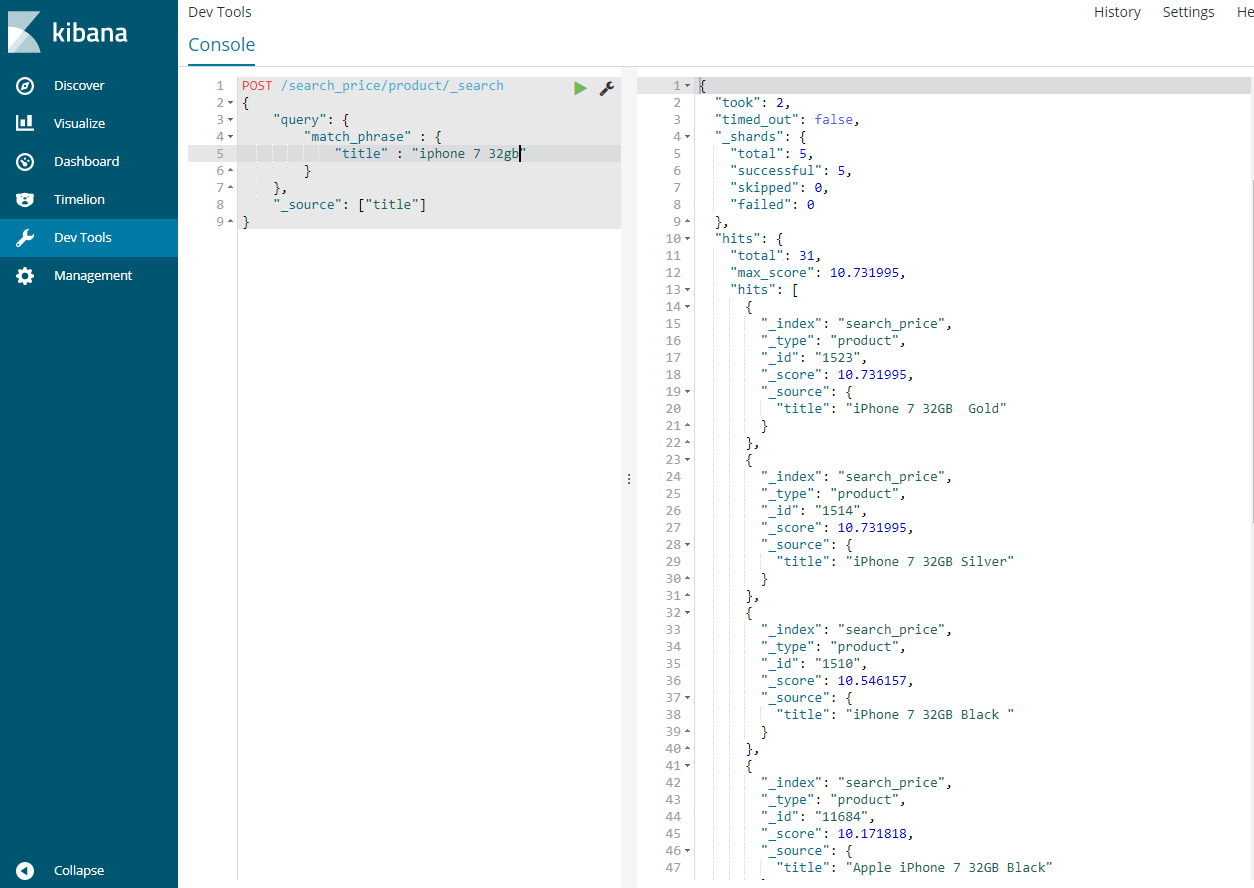Click the Collapse label in sidebar
Screen dimensions: 1254x888
(79, 870)
